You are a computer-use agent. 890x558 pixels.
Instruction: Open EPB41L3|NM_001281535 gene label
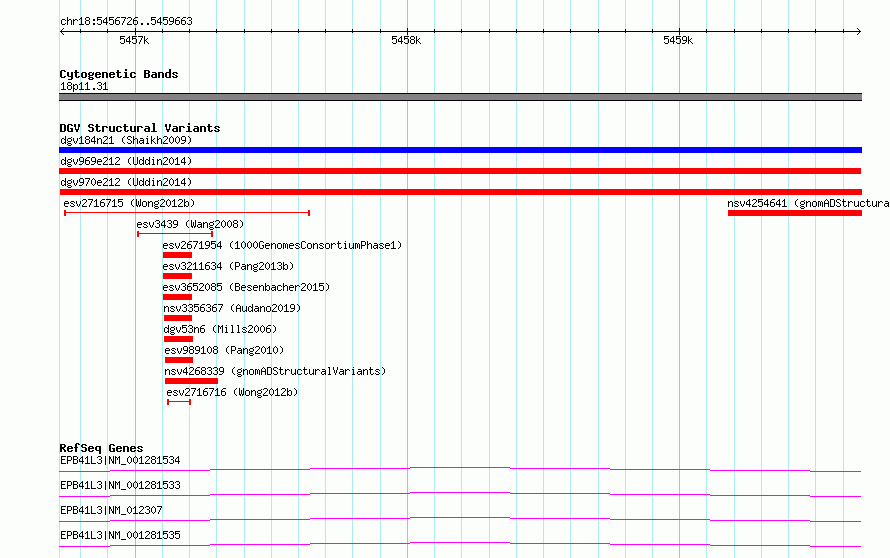click(x=120, y=535)
